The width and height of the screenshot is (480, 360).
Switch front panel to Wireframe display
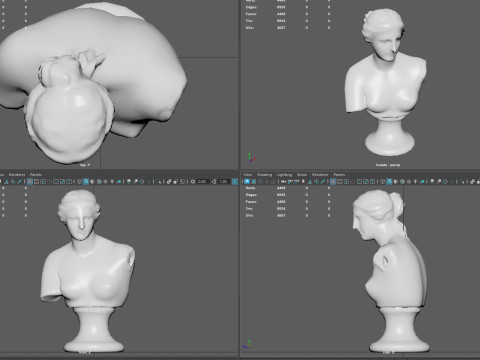[79, 181]
